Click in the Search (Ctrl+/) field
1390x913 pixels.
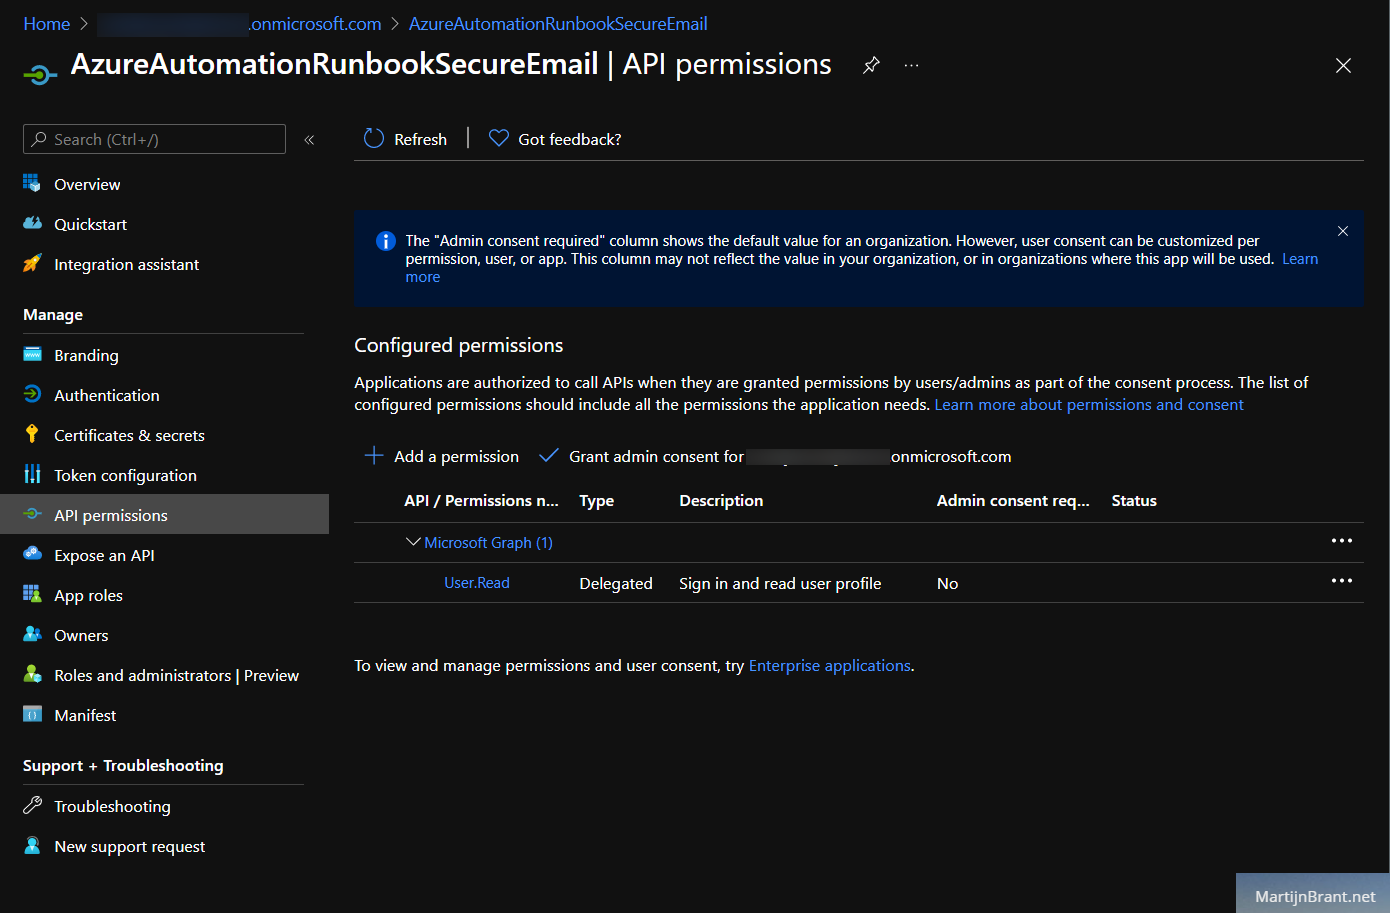pos(154,139)
